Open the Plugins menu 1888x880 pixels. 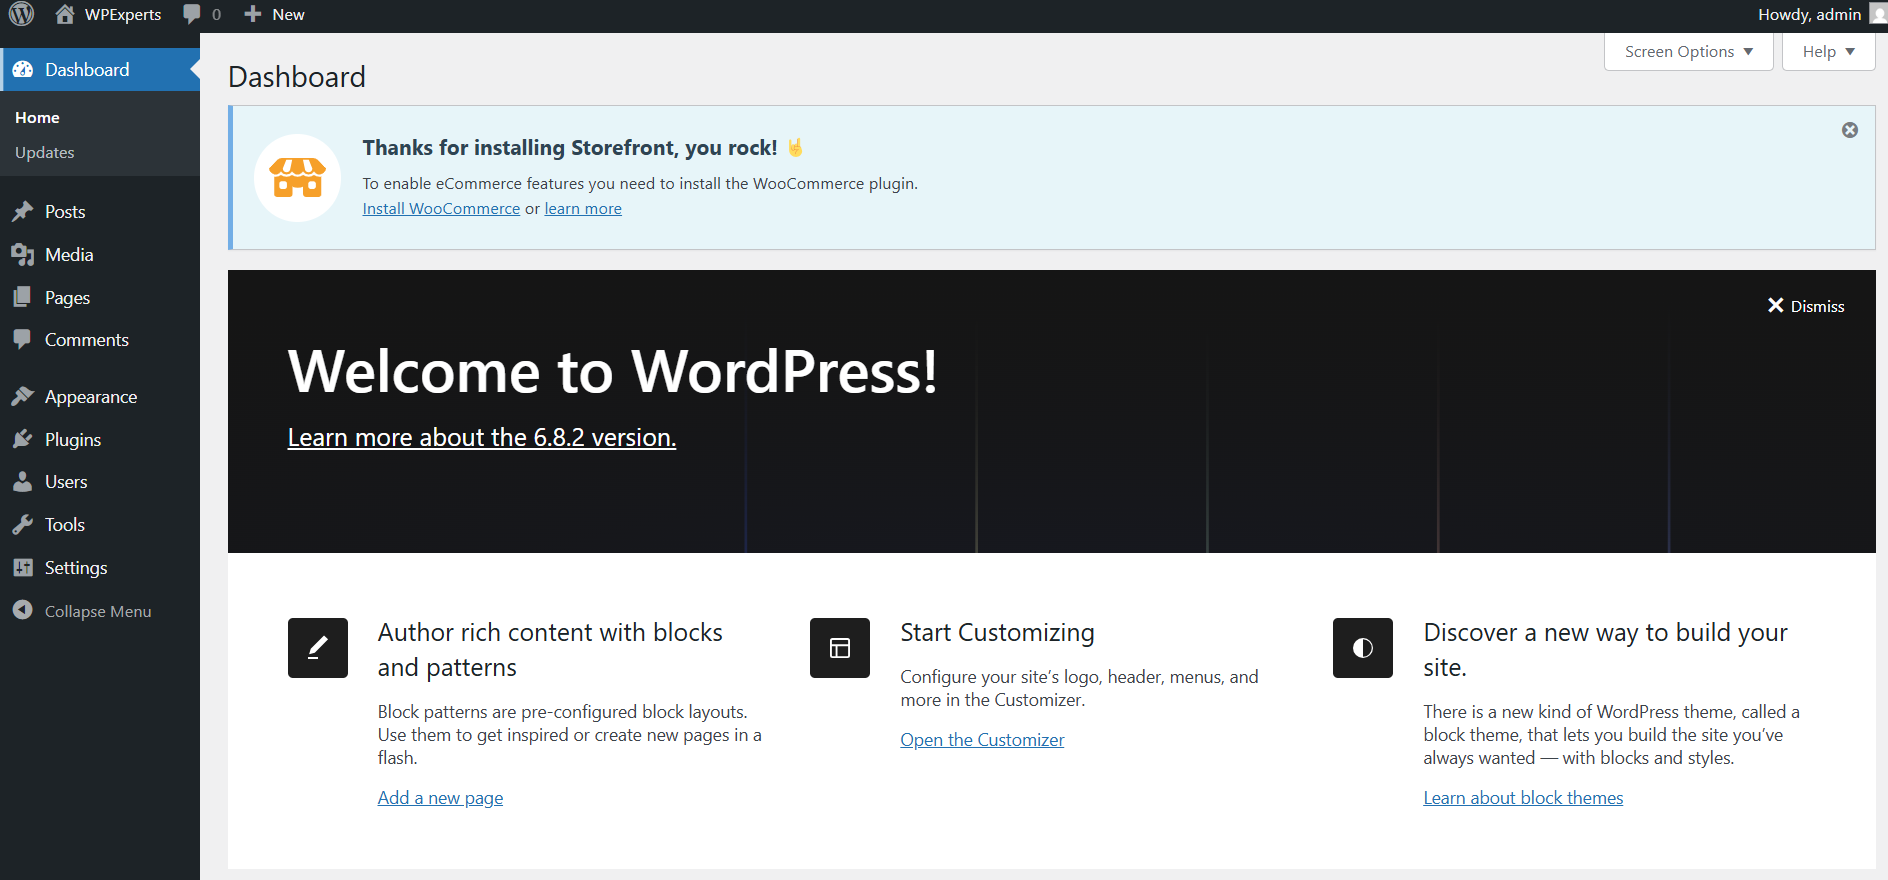[100, 440]
